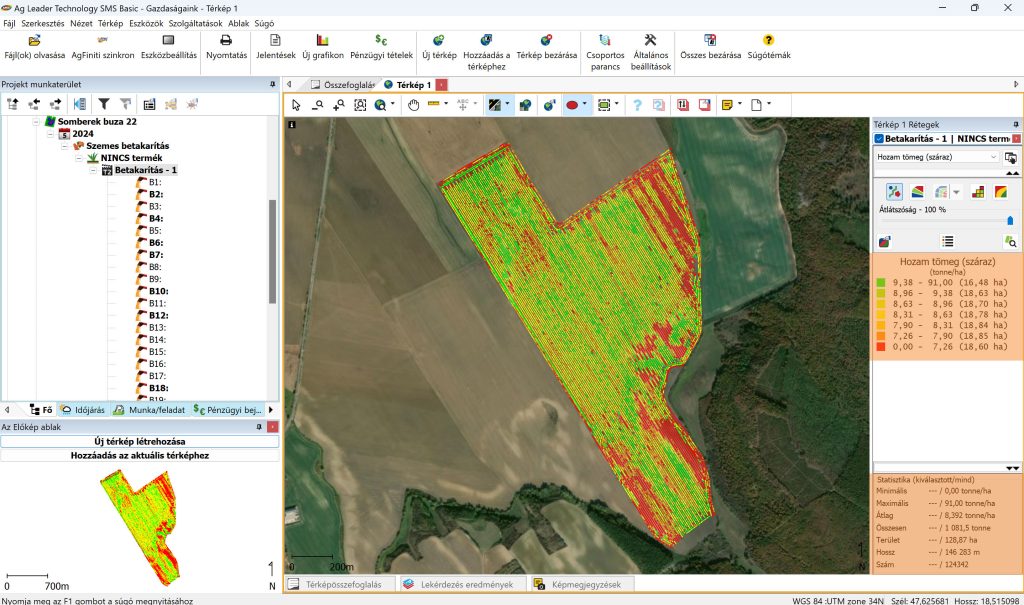Uncheck the Betakarítás - 1 layer checkbox
1024x605 pixels.
point(879,139)
